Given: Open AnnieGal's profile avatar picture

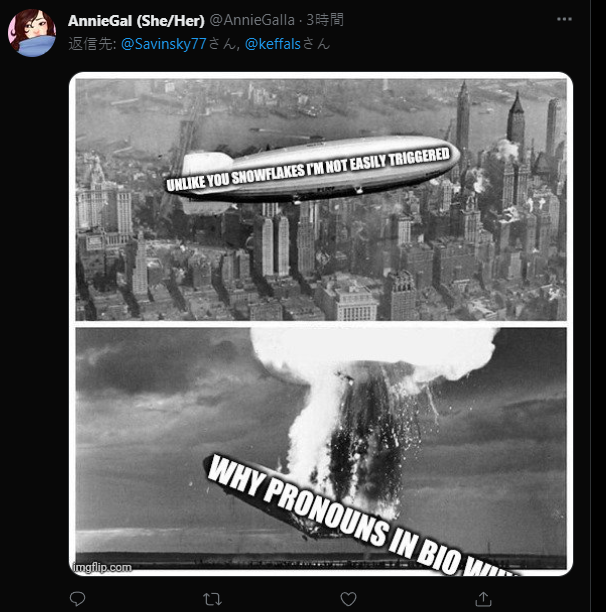Looking at the screenshot, I should point(32,33).
